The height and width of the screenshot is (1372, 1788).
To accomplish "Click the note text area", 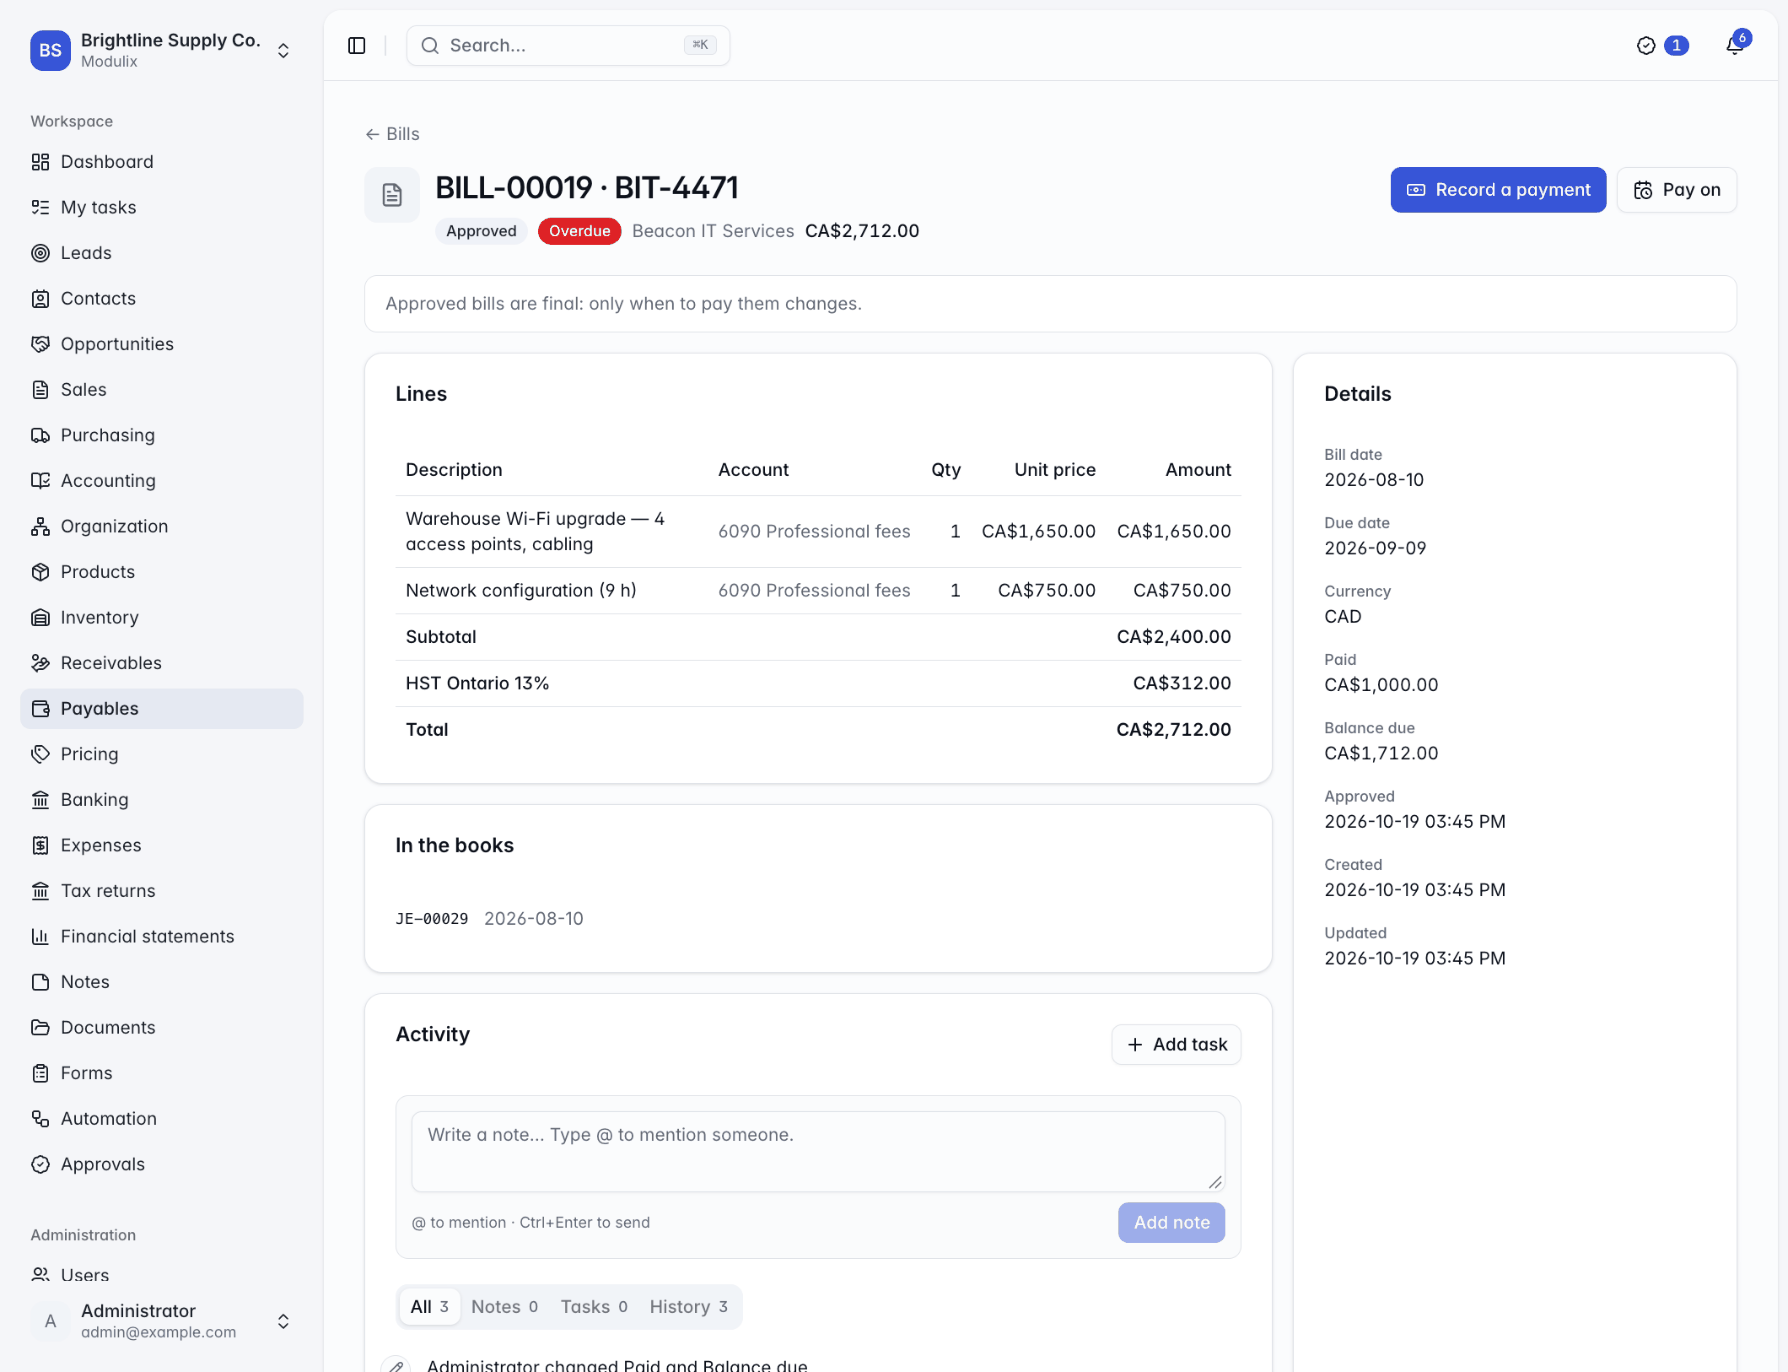I will (818, 1152).
